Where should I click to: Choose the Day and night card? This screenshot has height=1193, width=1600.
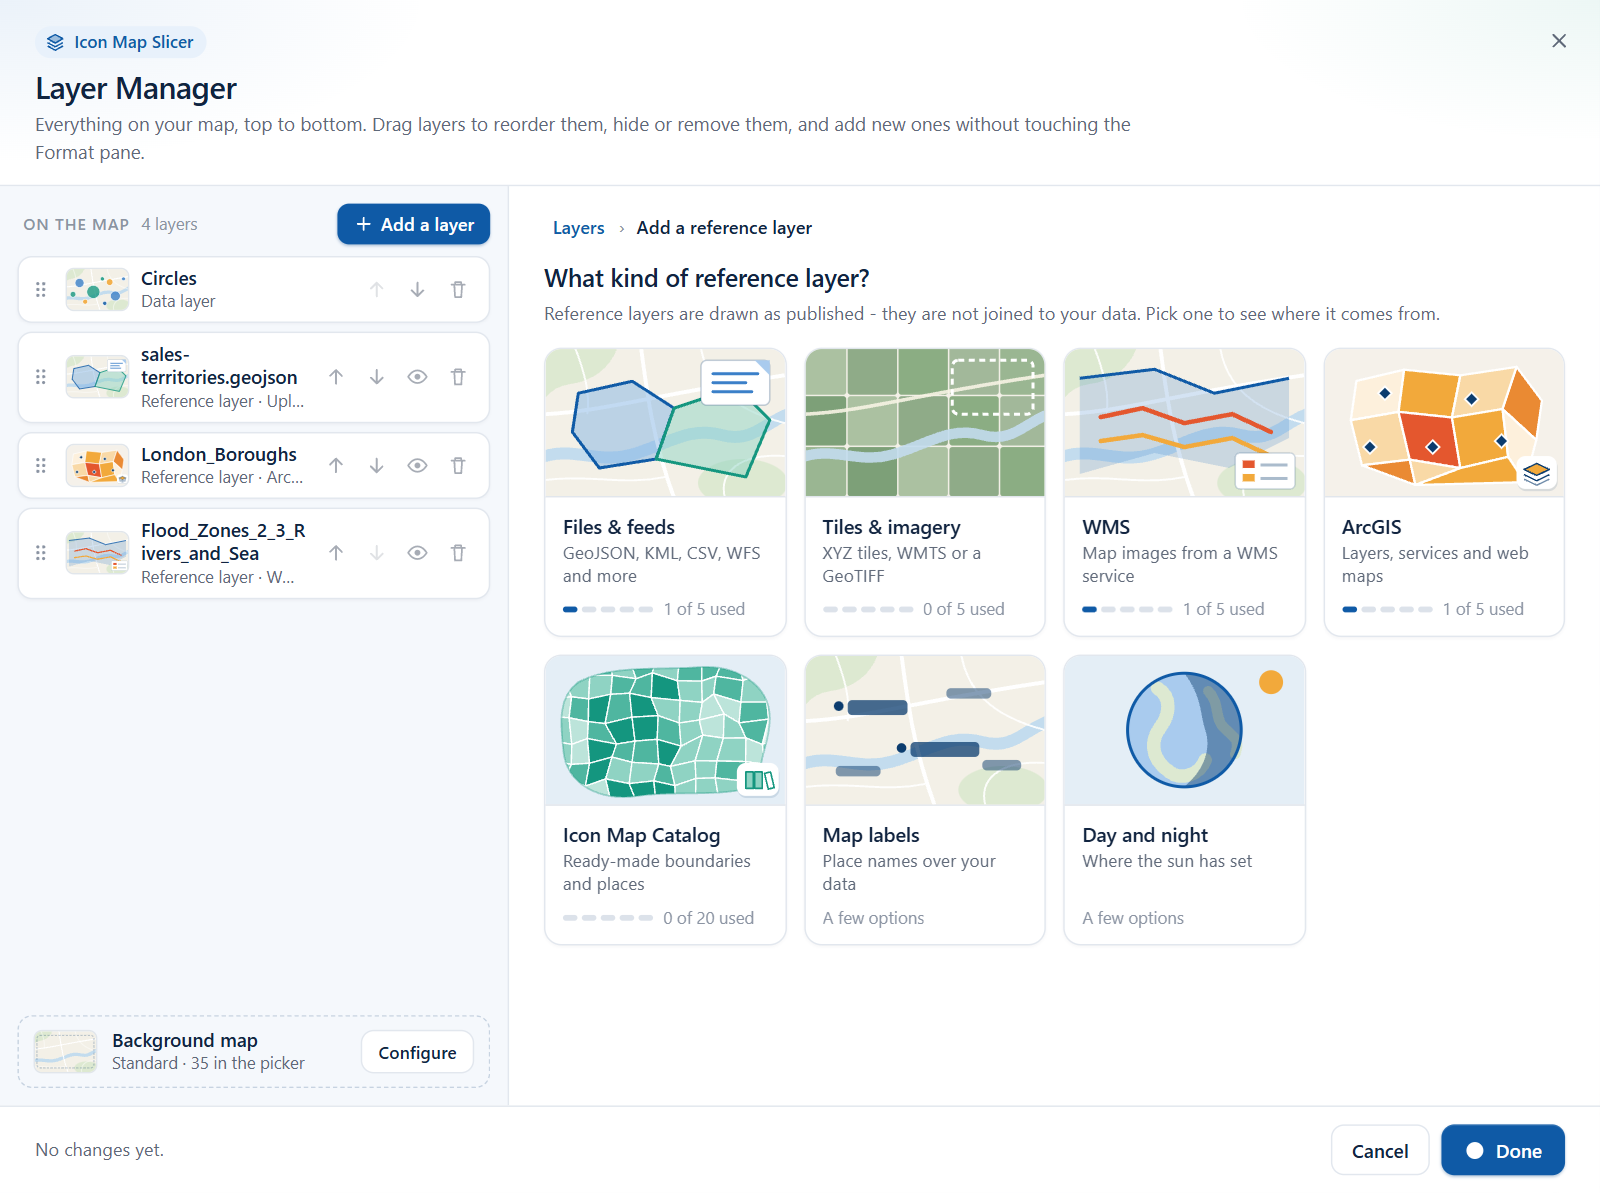(1184, 800)
